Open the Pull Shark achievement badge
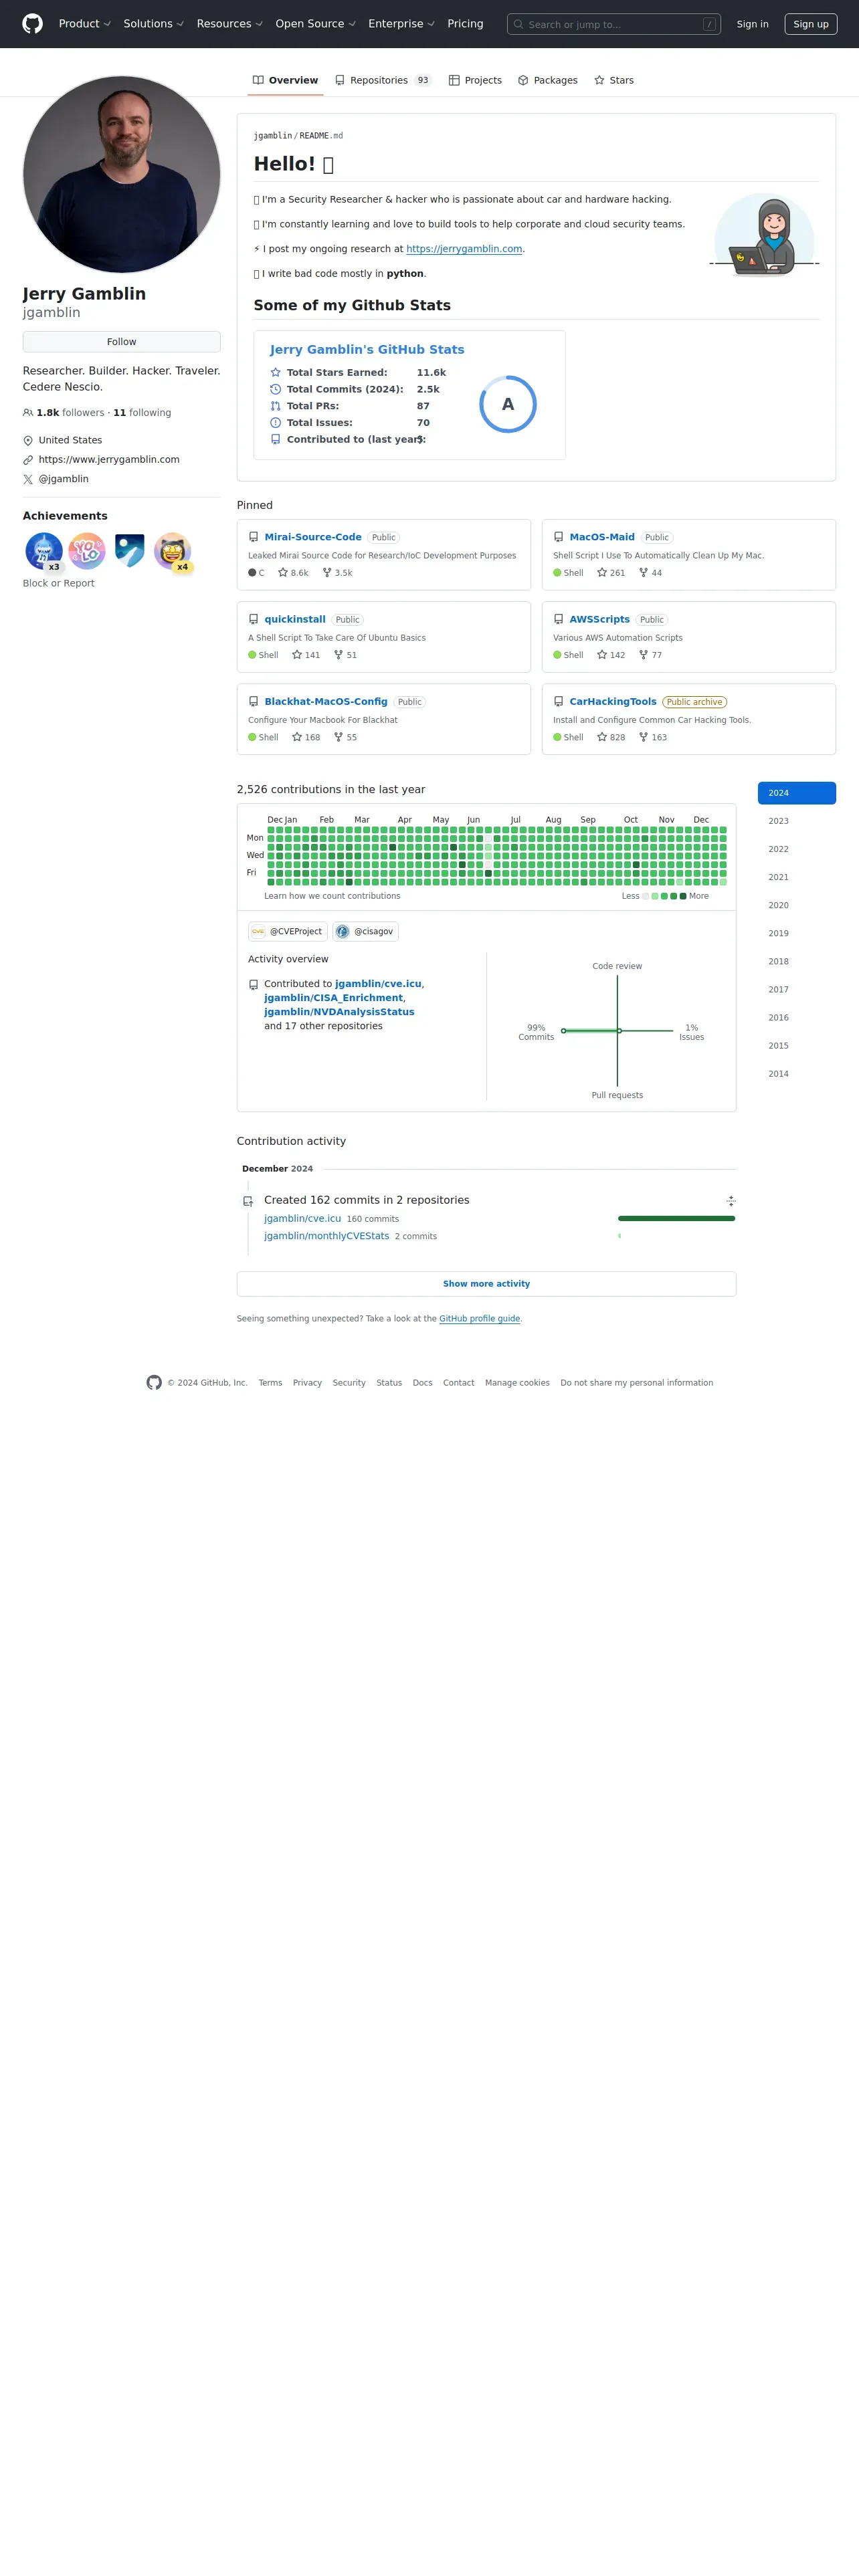This screenshot has width=859, height=2576. (44, 551)
